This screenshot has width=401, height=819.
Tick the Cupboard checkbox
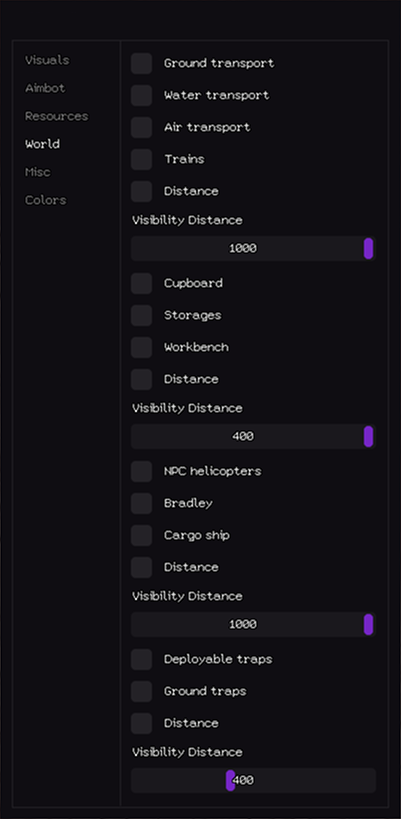coord(141,283)
